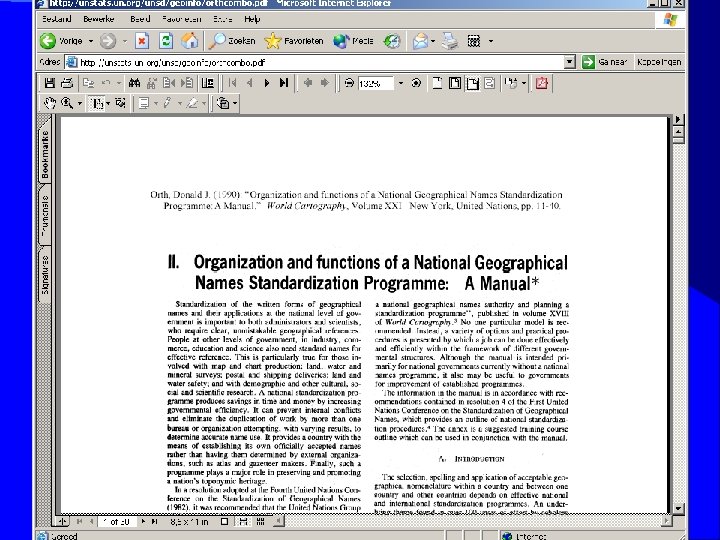Open the Favorieten menu
This screenshot has height=540, width=720.
pos(182,19)
